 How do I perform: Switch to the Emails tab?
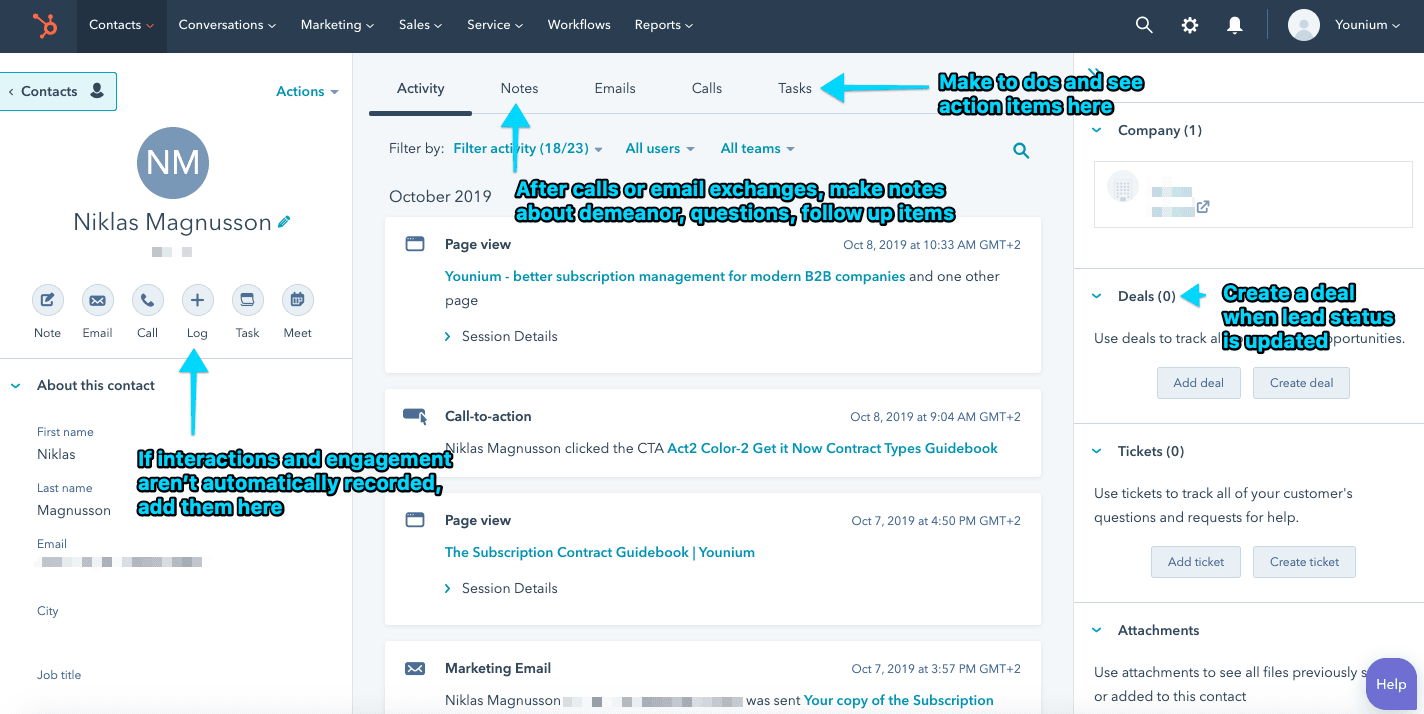click(615, 88)
